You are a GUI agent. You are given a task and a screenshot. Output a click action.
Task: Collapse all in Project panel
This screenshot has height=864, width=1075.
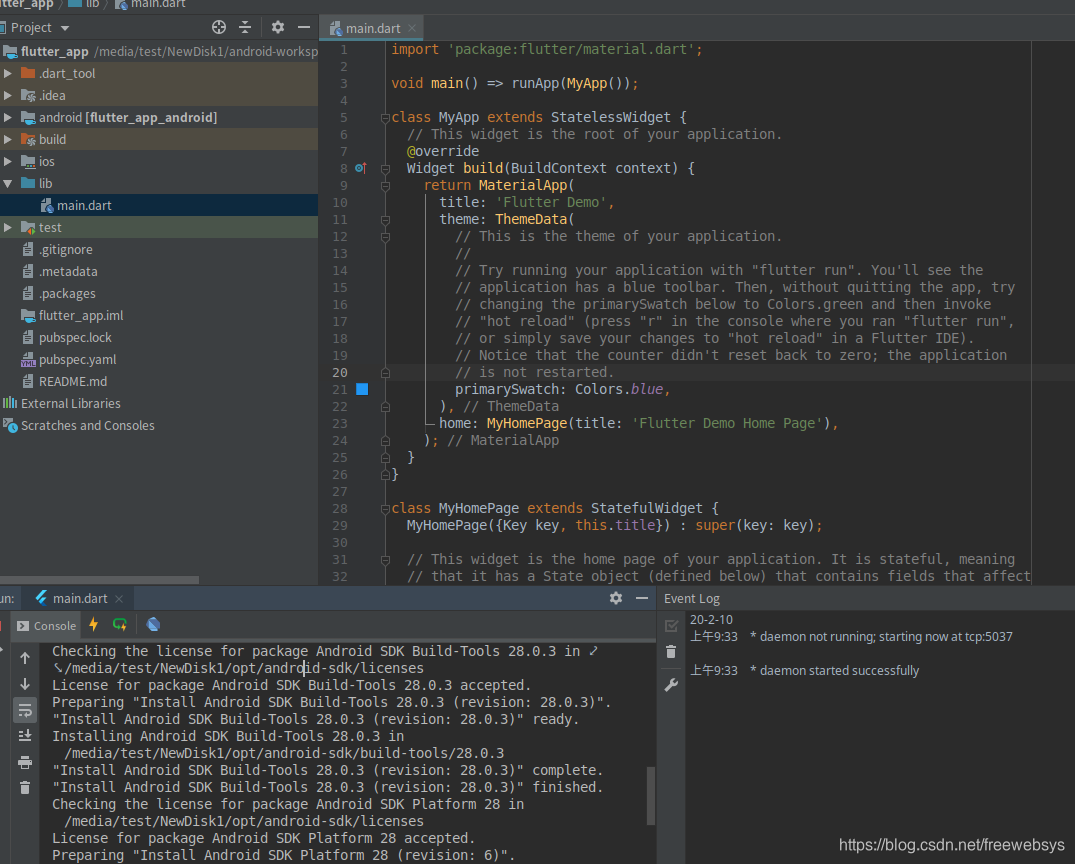point(245,27)
